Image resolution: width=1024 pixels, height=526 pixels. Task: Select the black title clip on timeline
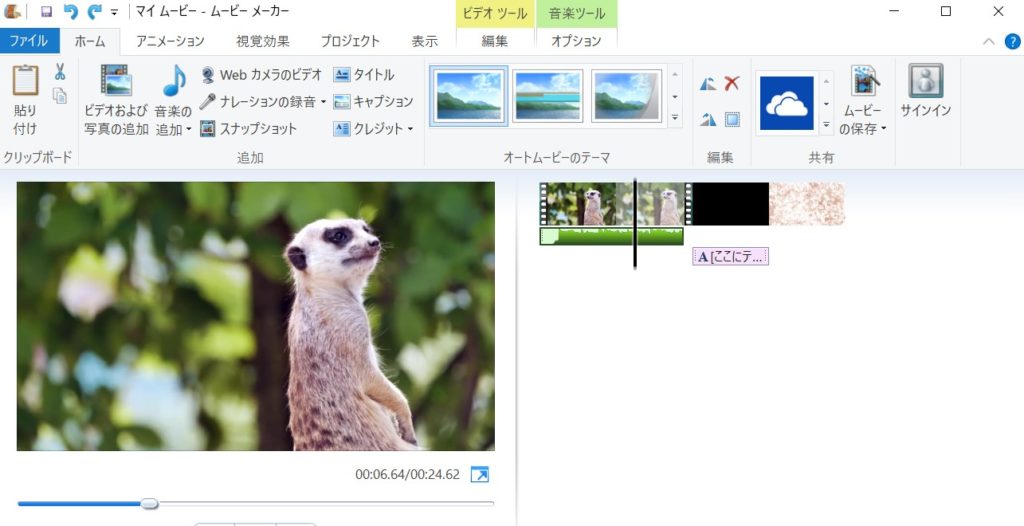point(730,204)
